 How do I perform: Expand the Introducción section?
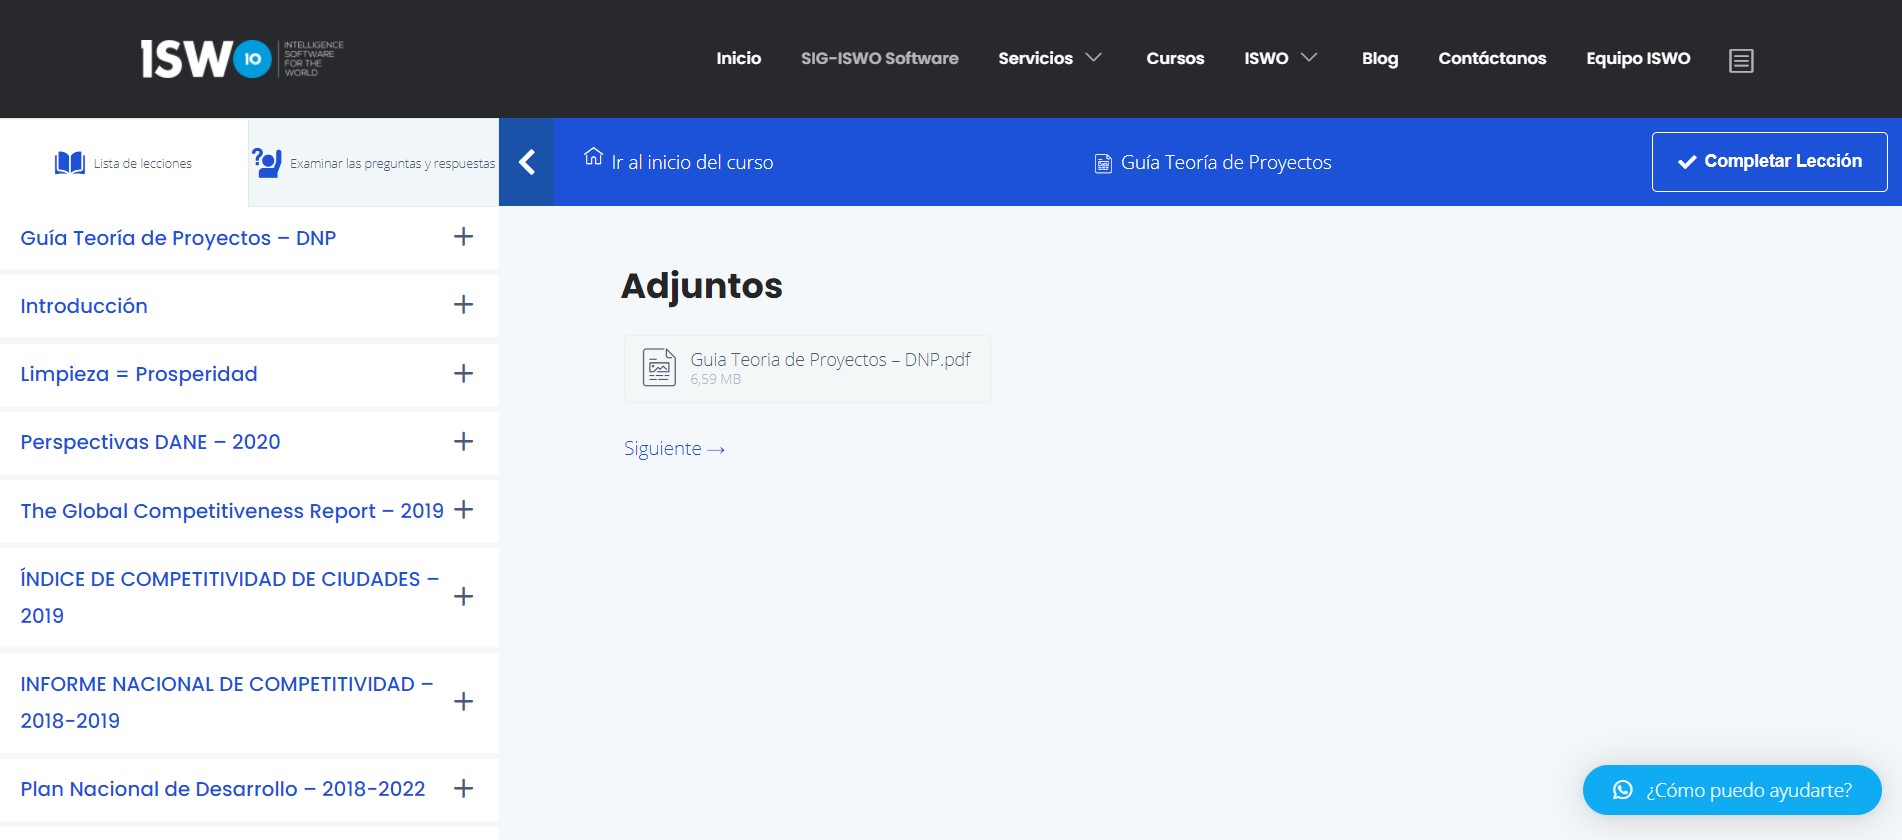463,305
